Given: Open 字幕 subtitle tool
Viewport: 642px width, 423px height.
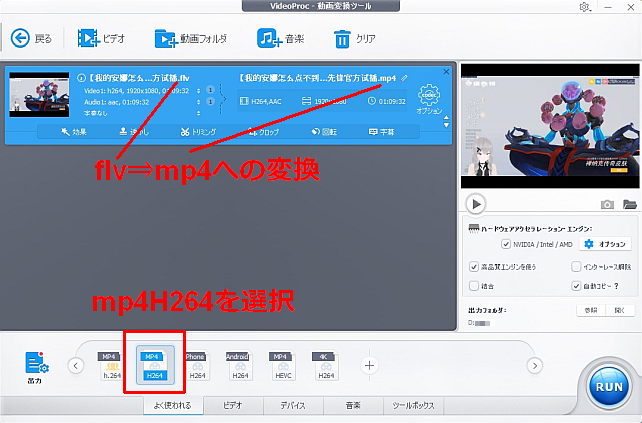Looking at the screenshot, I should click(x=382, y=132).
